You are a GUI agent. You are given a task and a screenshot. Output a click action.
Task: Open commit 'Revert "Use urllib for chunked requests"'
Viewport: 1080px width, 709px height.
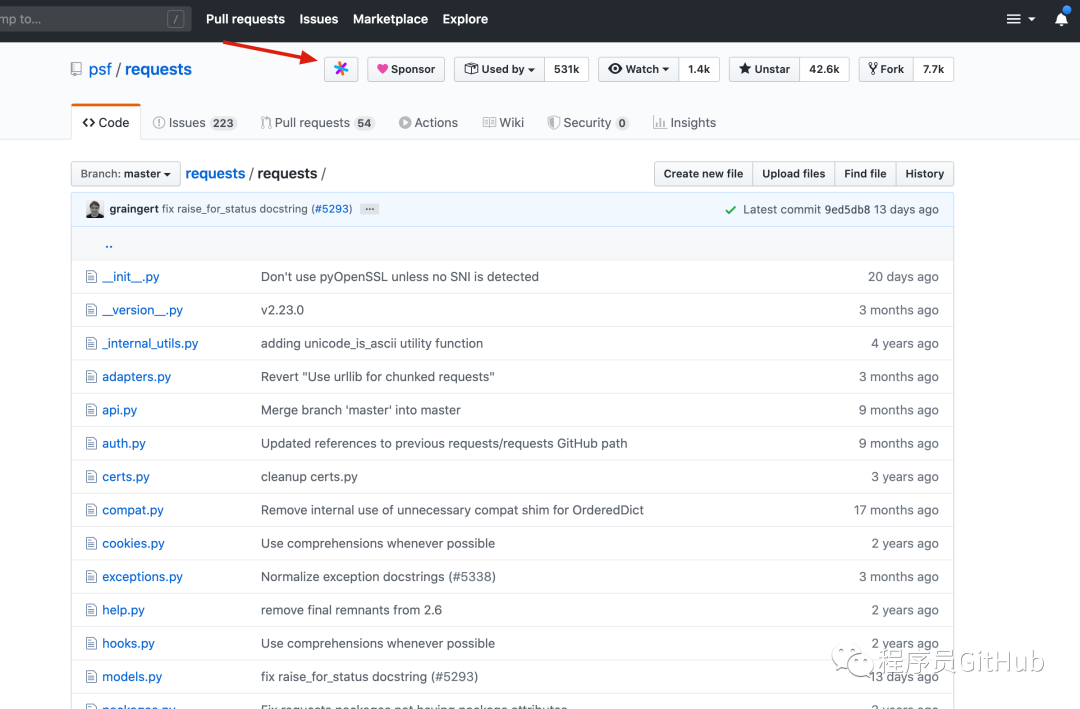pos(377,377)
